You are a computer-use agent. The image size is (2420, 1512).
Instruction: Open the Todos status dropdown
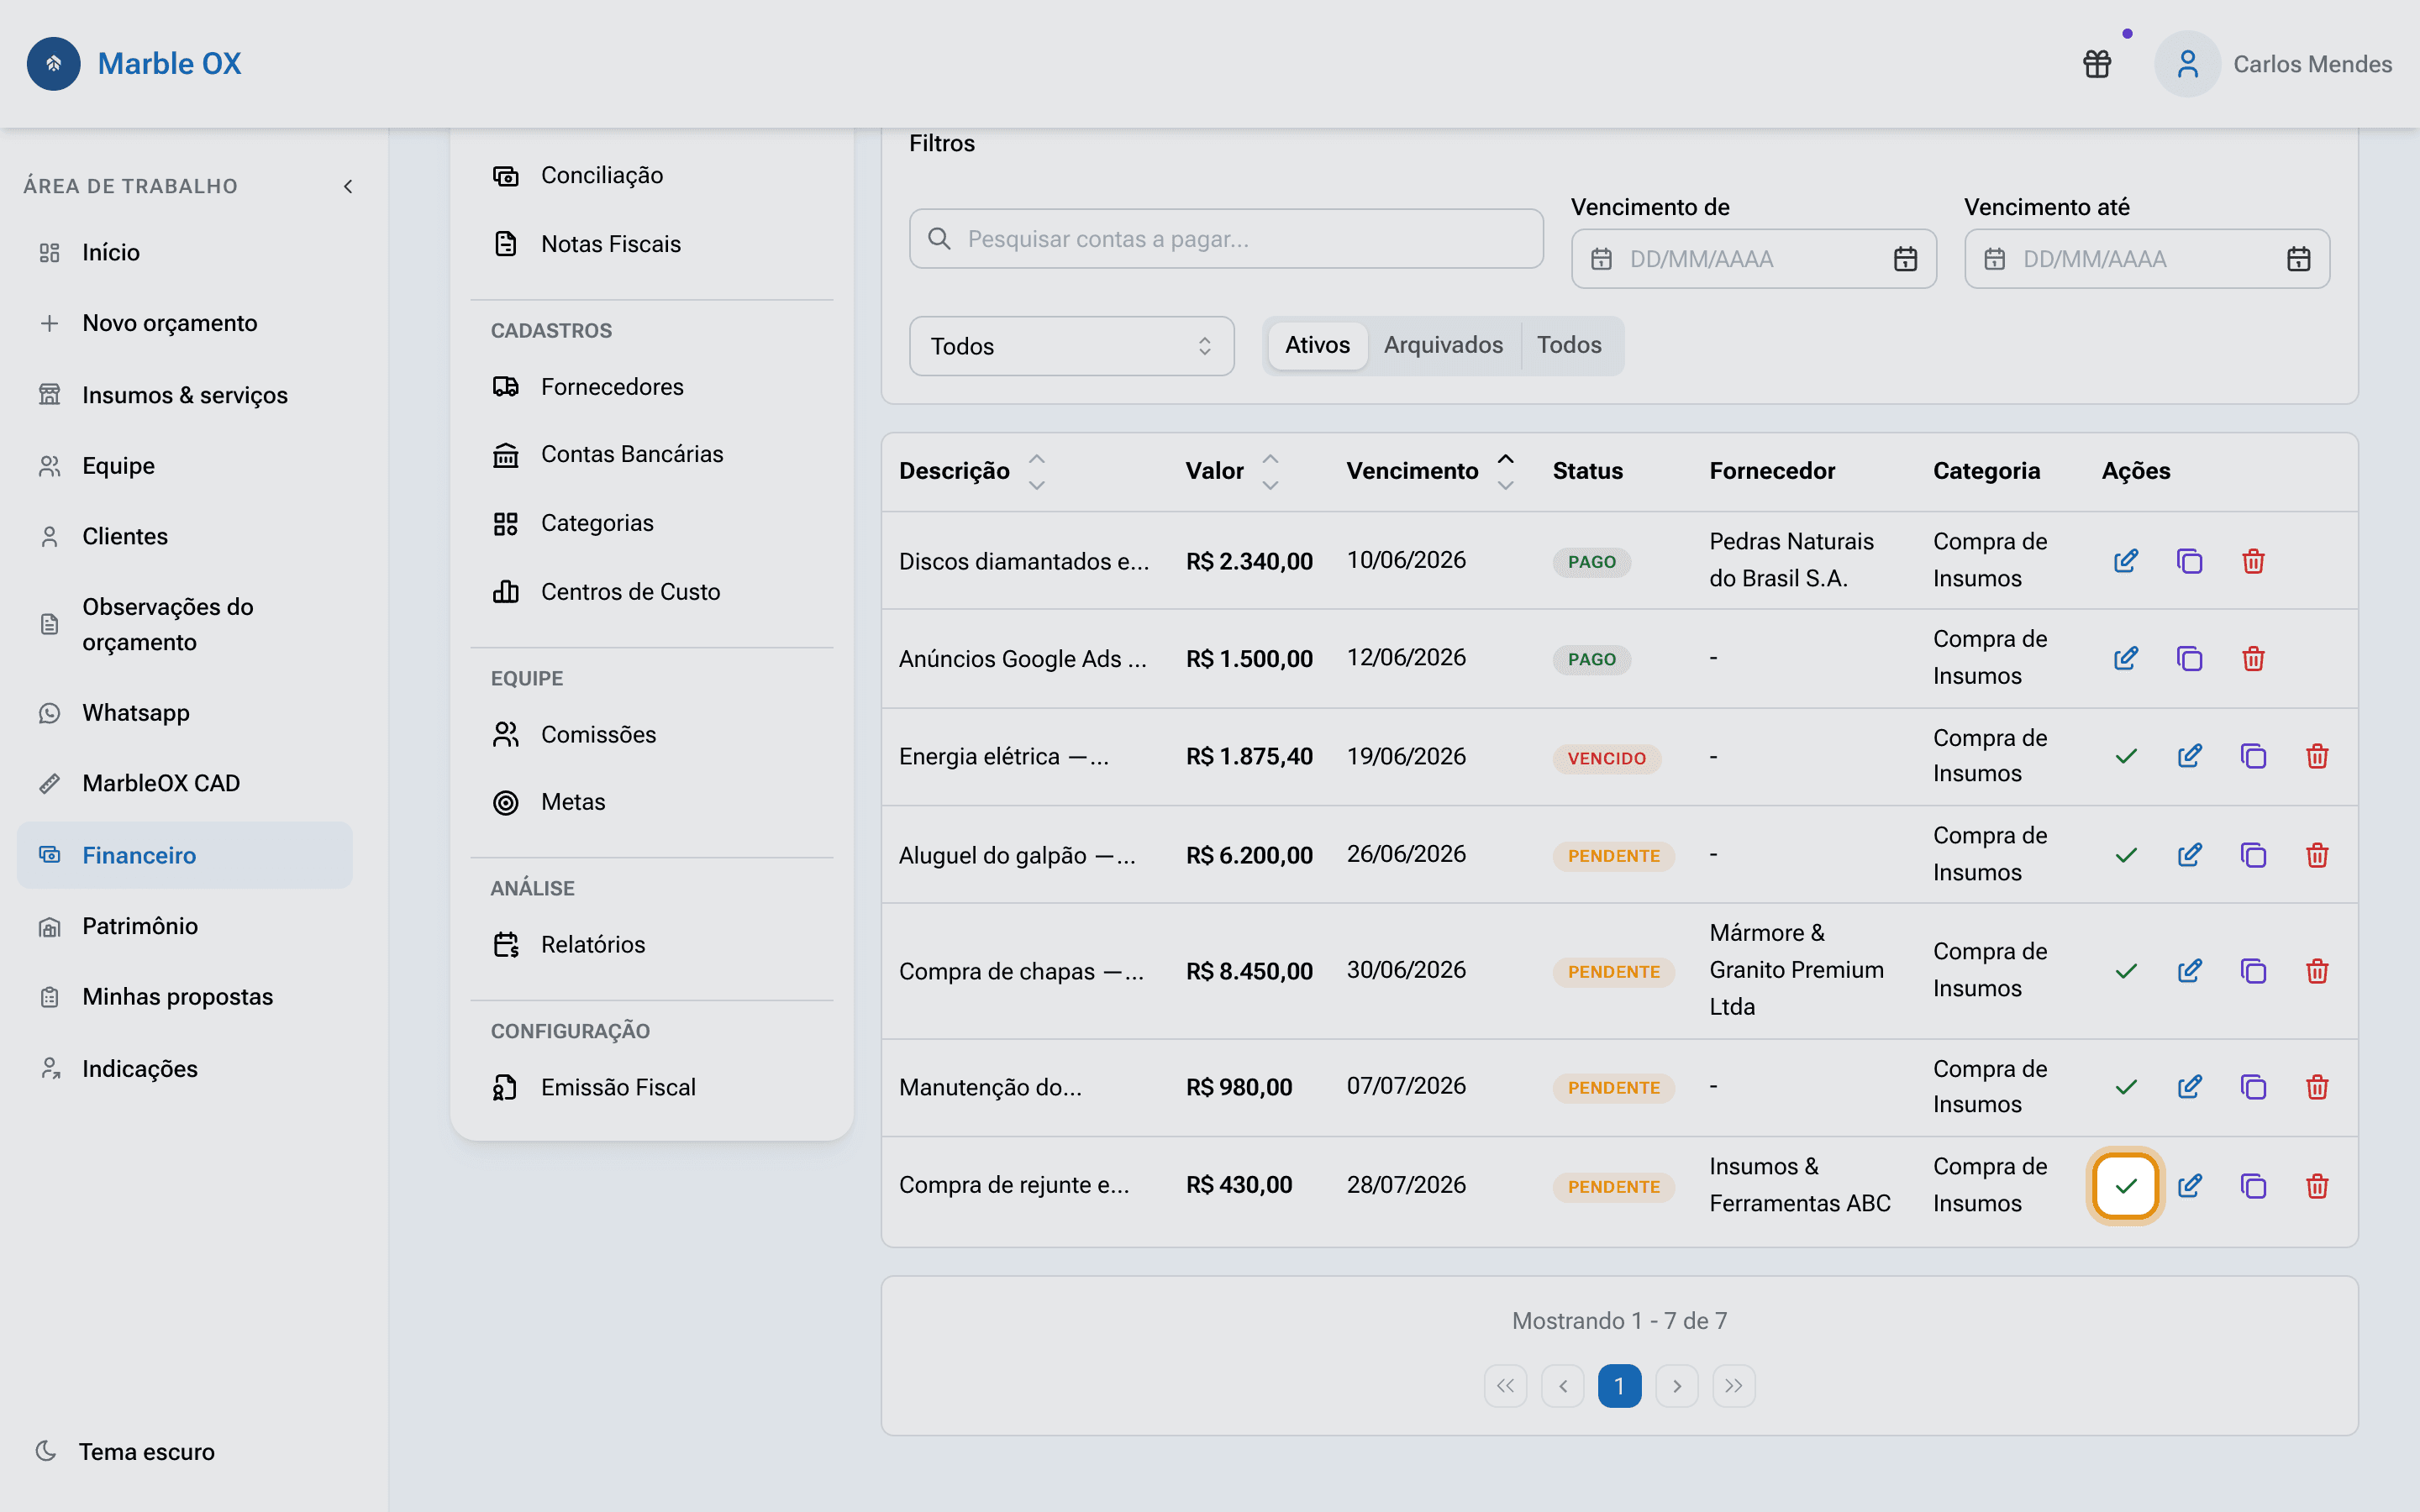click(1071, 346)
